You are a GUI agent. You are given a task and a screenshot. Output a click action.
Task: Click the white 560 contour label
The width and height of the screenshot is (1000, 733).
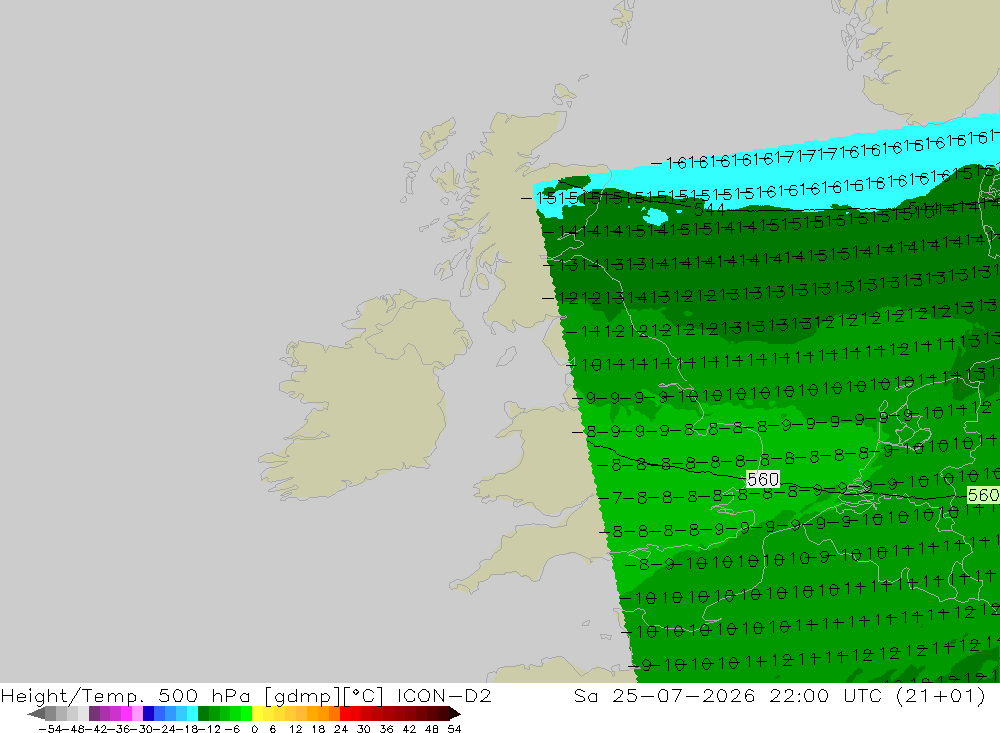click(x=763, y=479)
